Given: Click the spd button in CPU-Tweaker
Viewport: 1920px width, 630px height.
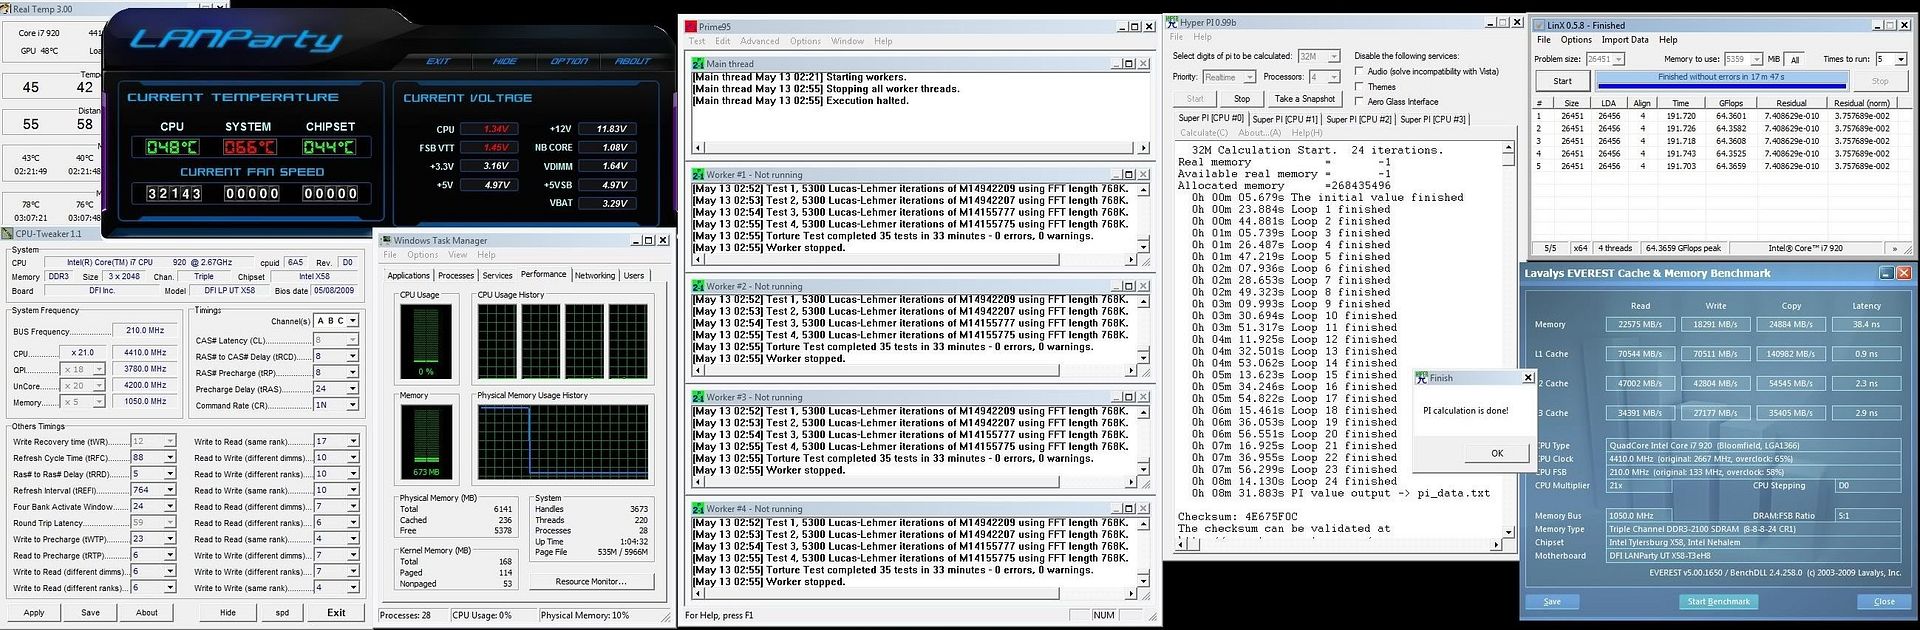Looking at the screenshot, I should coord(282,613).
